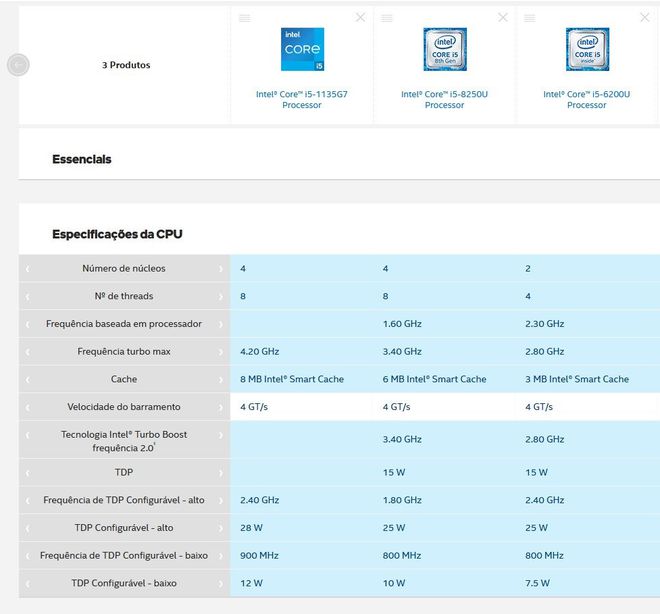The height and width of the screenshot is (614, 660).
Task: Collapse the Especificações da CPU section
Action: coord(117,234)
